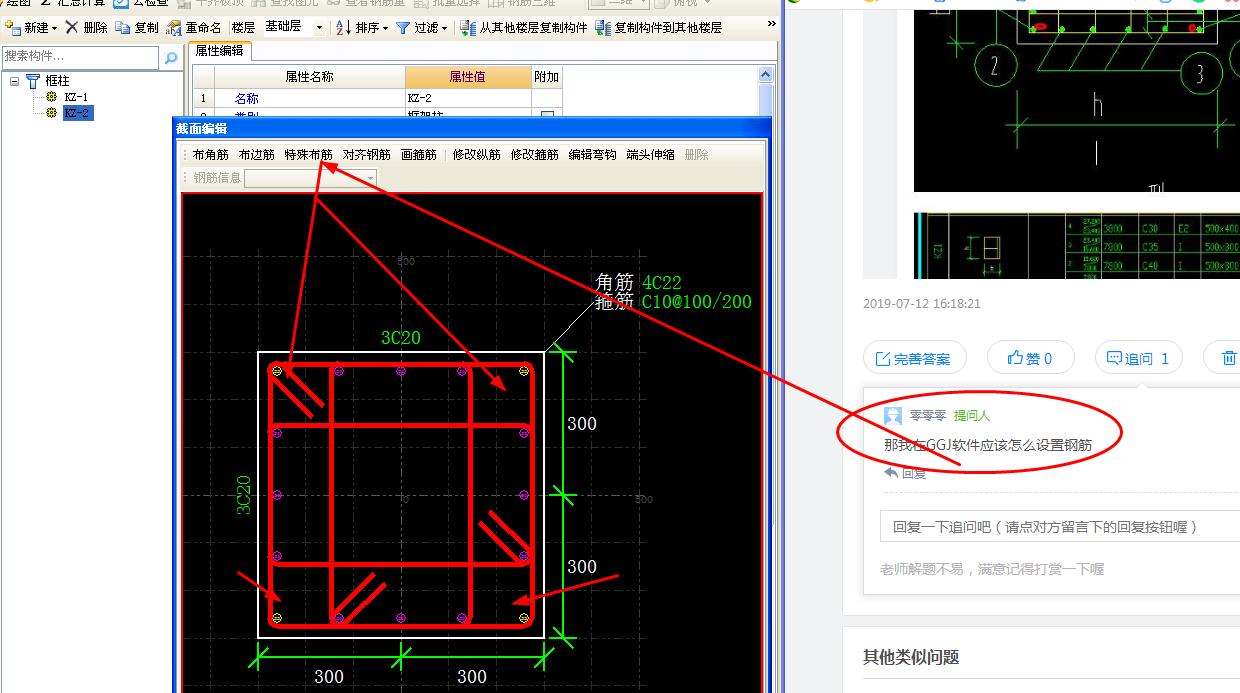Switch to the 属性编辑 tab

(x=219, y=51)
